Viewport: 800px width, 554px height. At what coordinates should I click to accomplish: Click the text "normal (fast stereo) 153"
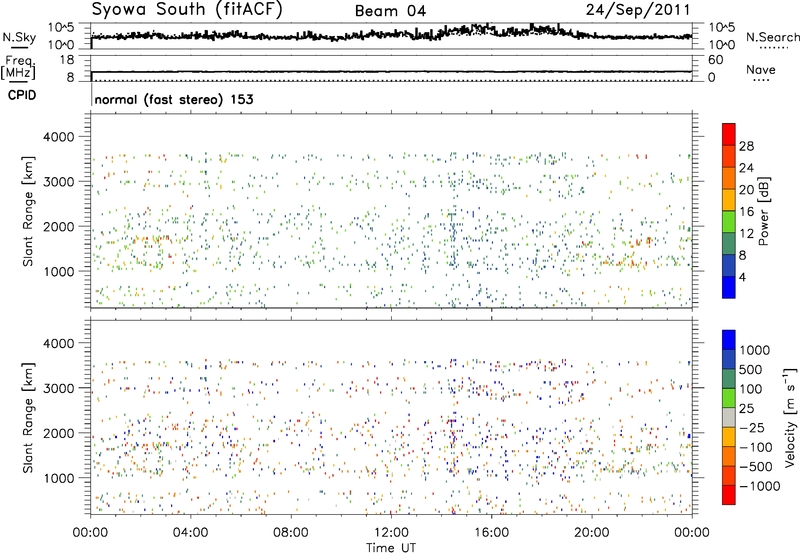tap(174, 99)
